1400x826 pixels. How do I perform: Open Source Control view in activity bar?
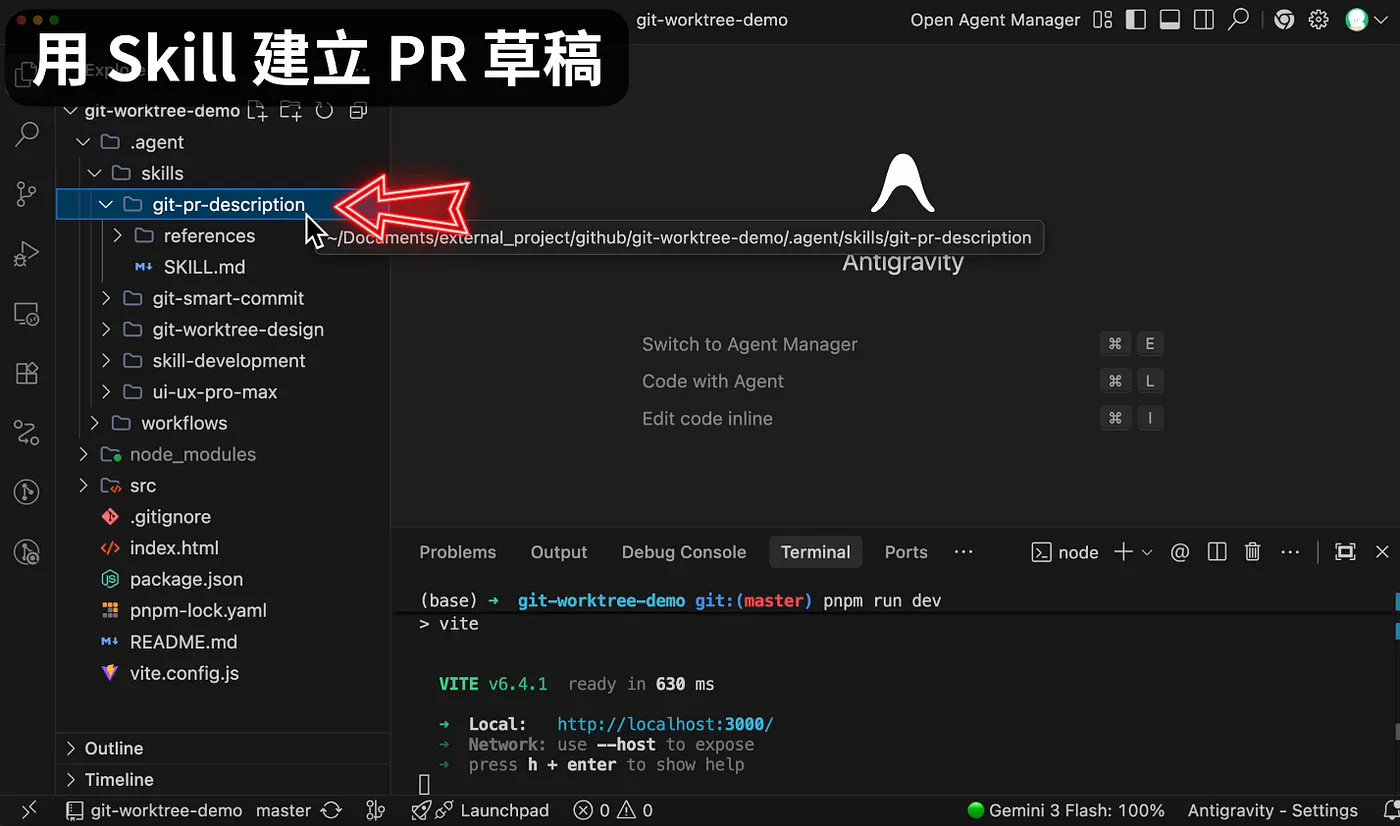click(x=27, y=194)
